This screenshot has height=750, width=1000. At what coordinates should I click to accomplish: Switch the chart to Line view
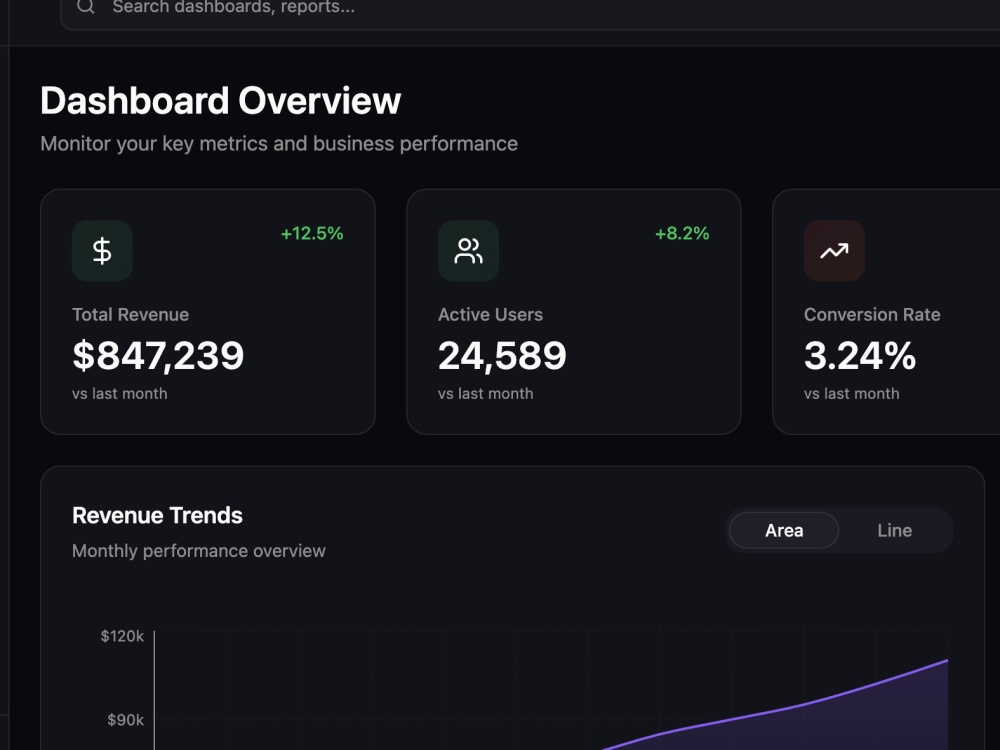coord(894,530)
